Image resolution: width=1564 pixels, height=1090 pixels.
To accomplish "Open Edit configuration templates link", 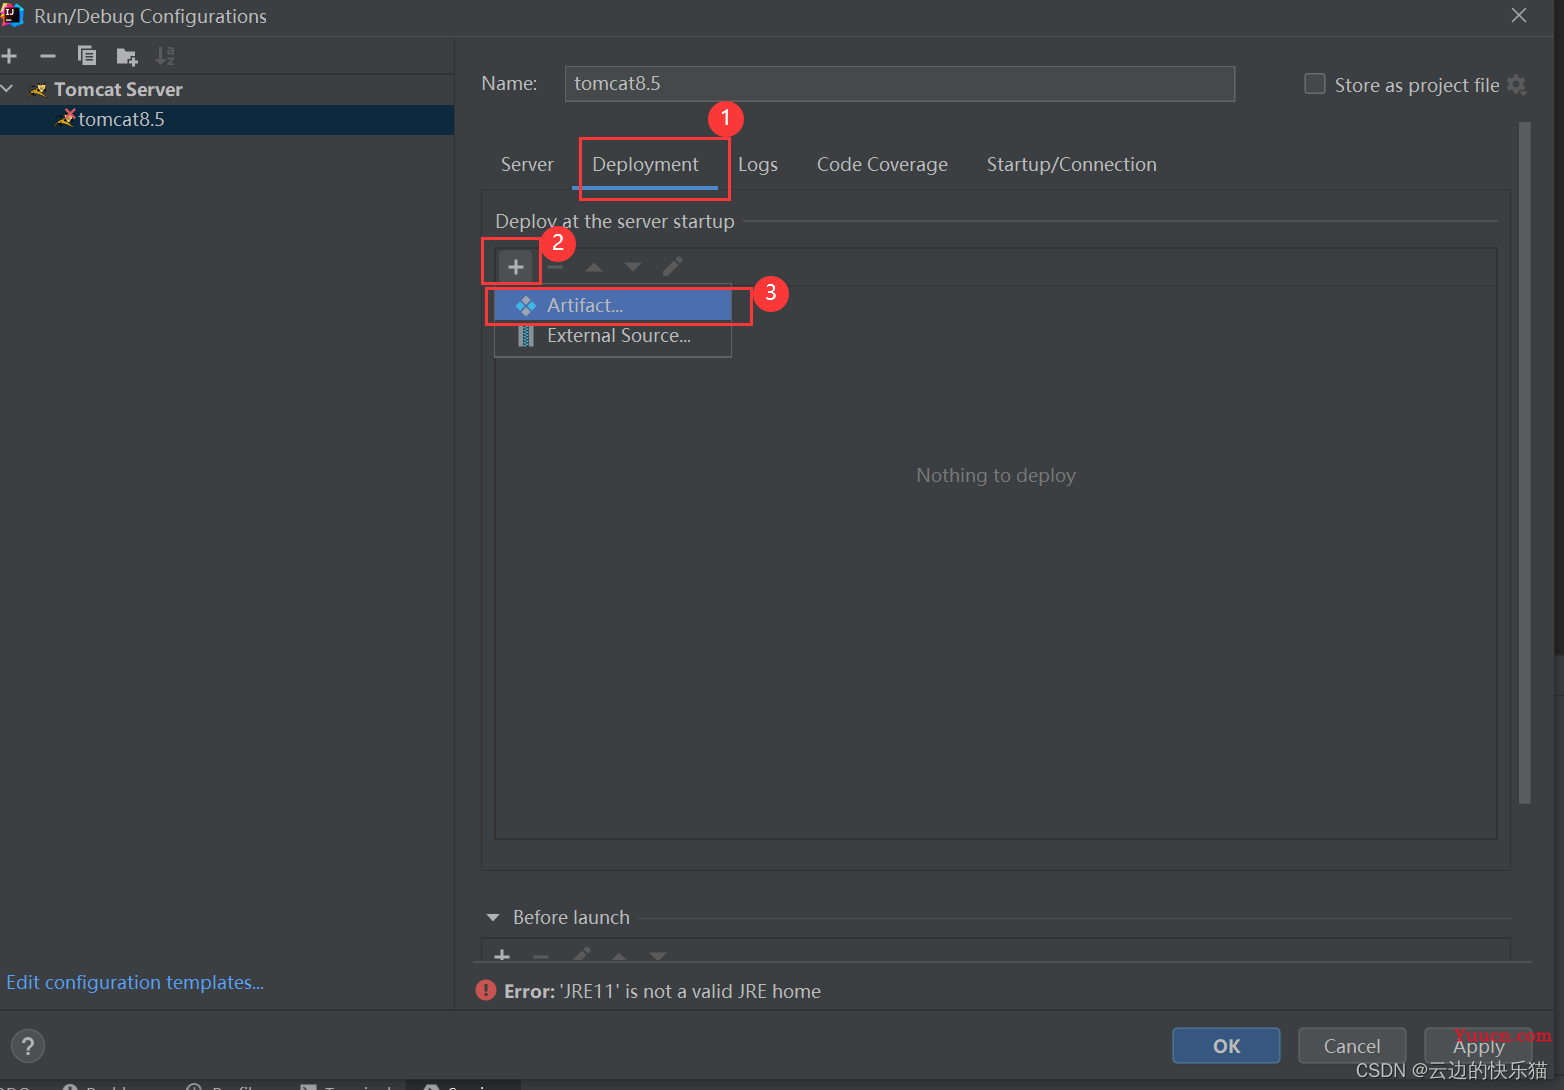I will [135, 982].
